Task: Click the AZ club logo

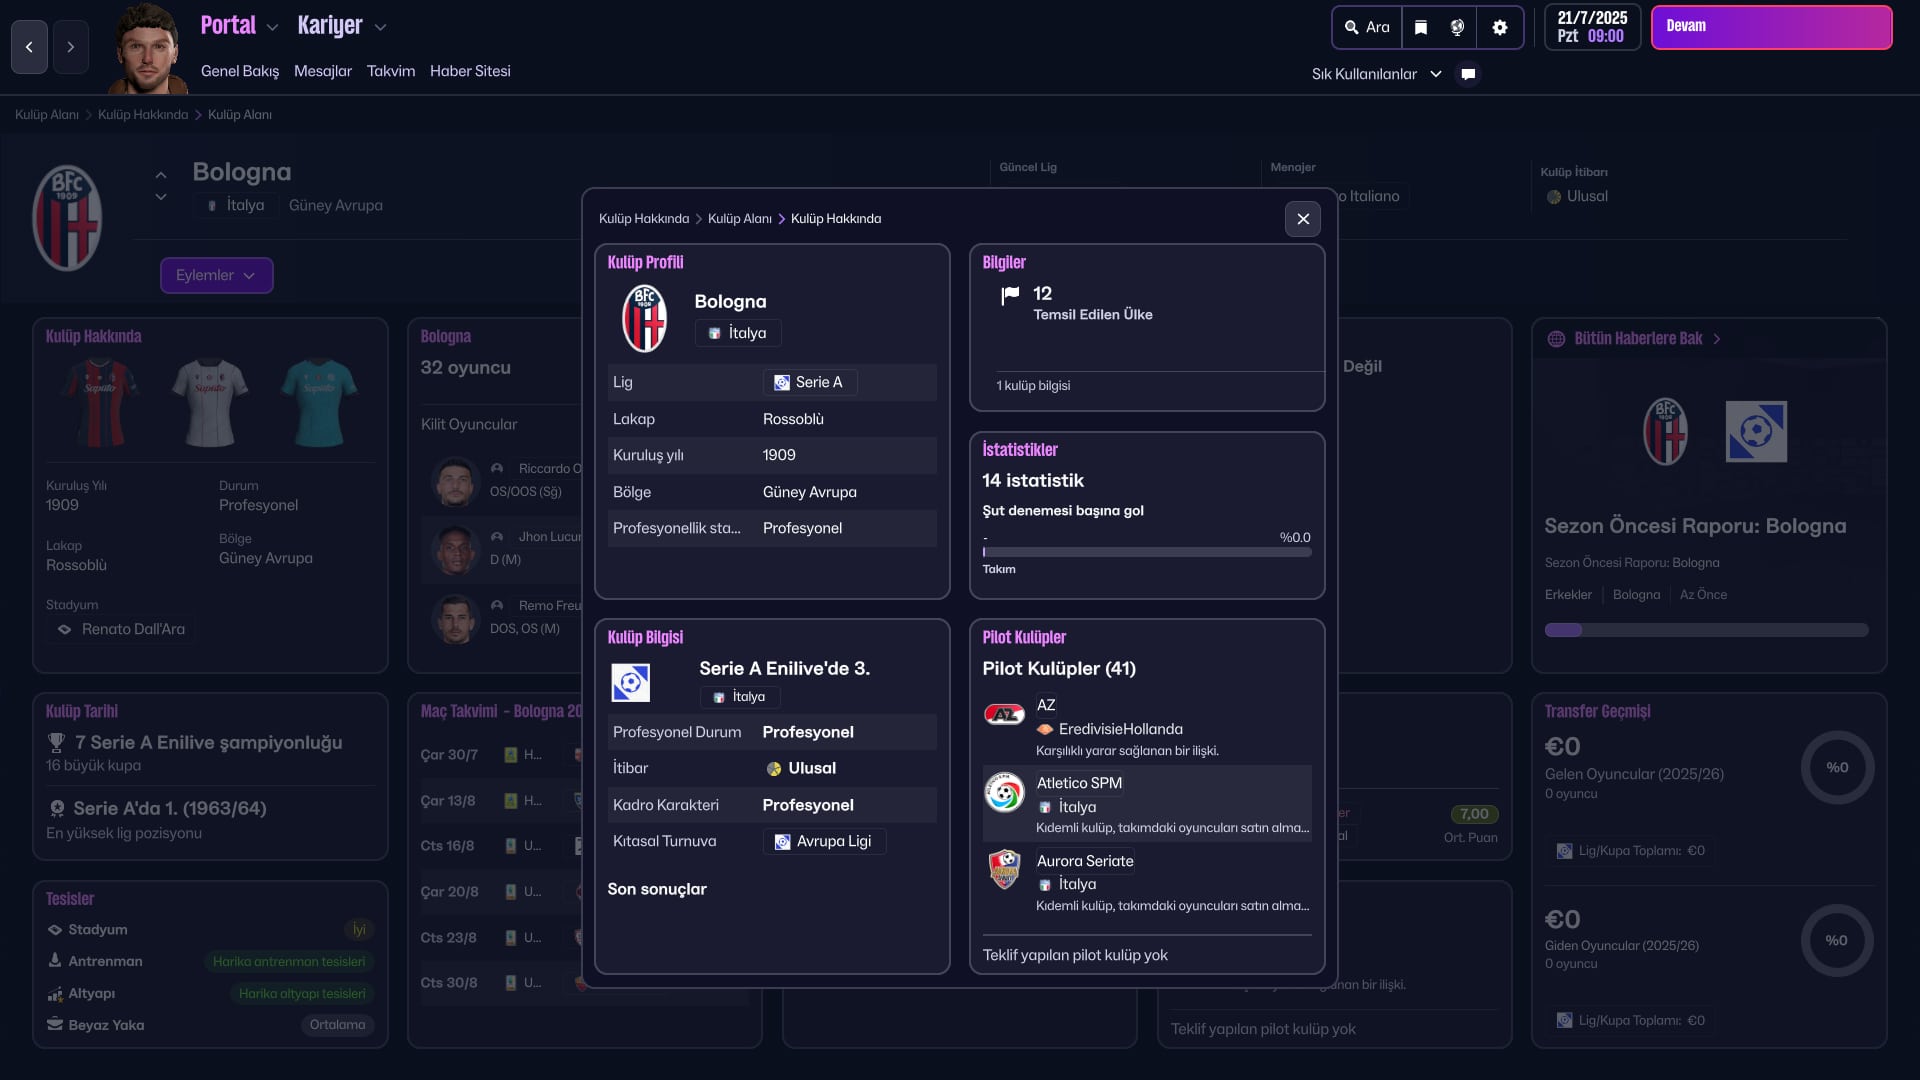Action: pyautogui.click(x=1004, y=714)
